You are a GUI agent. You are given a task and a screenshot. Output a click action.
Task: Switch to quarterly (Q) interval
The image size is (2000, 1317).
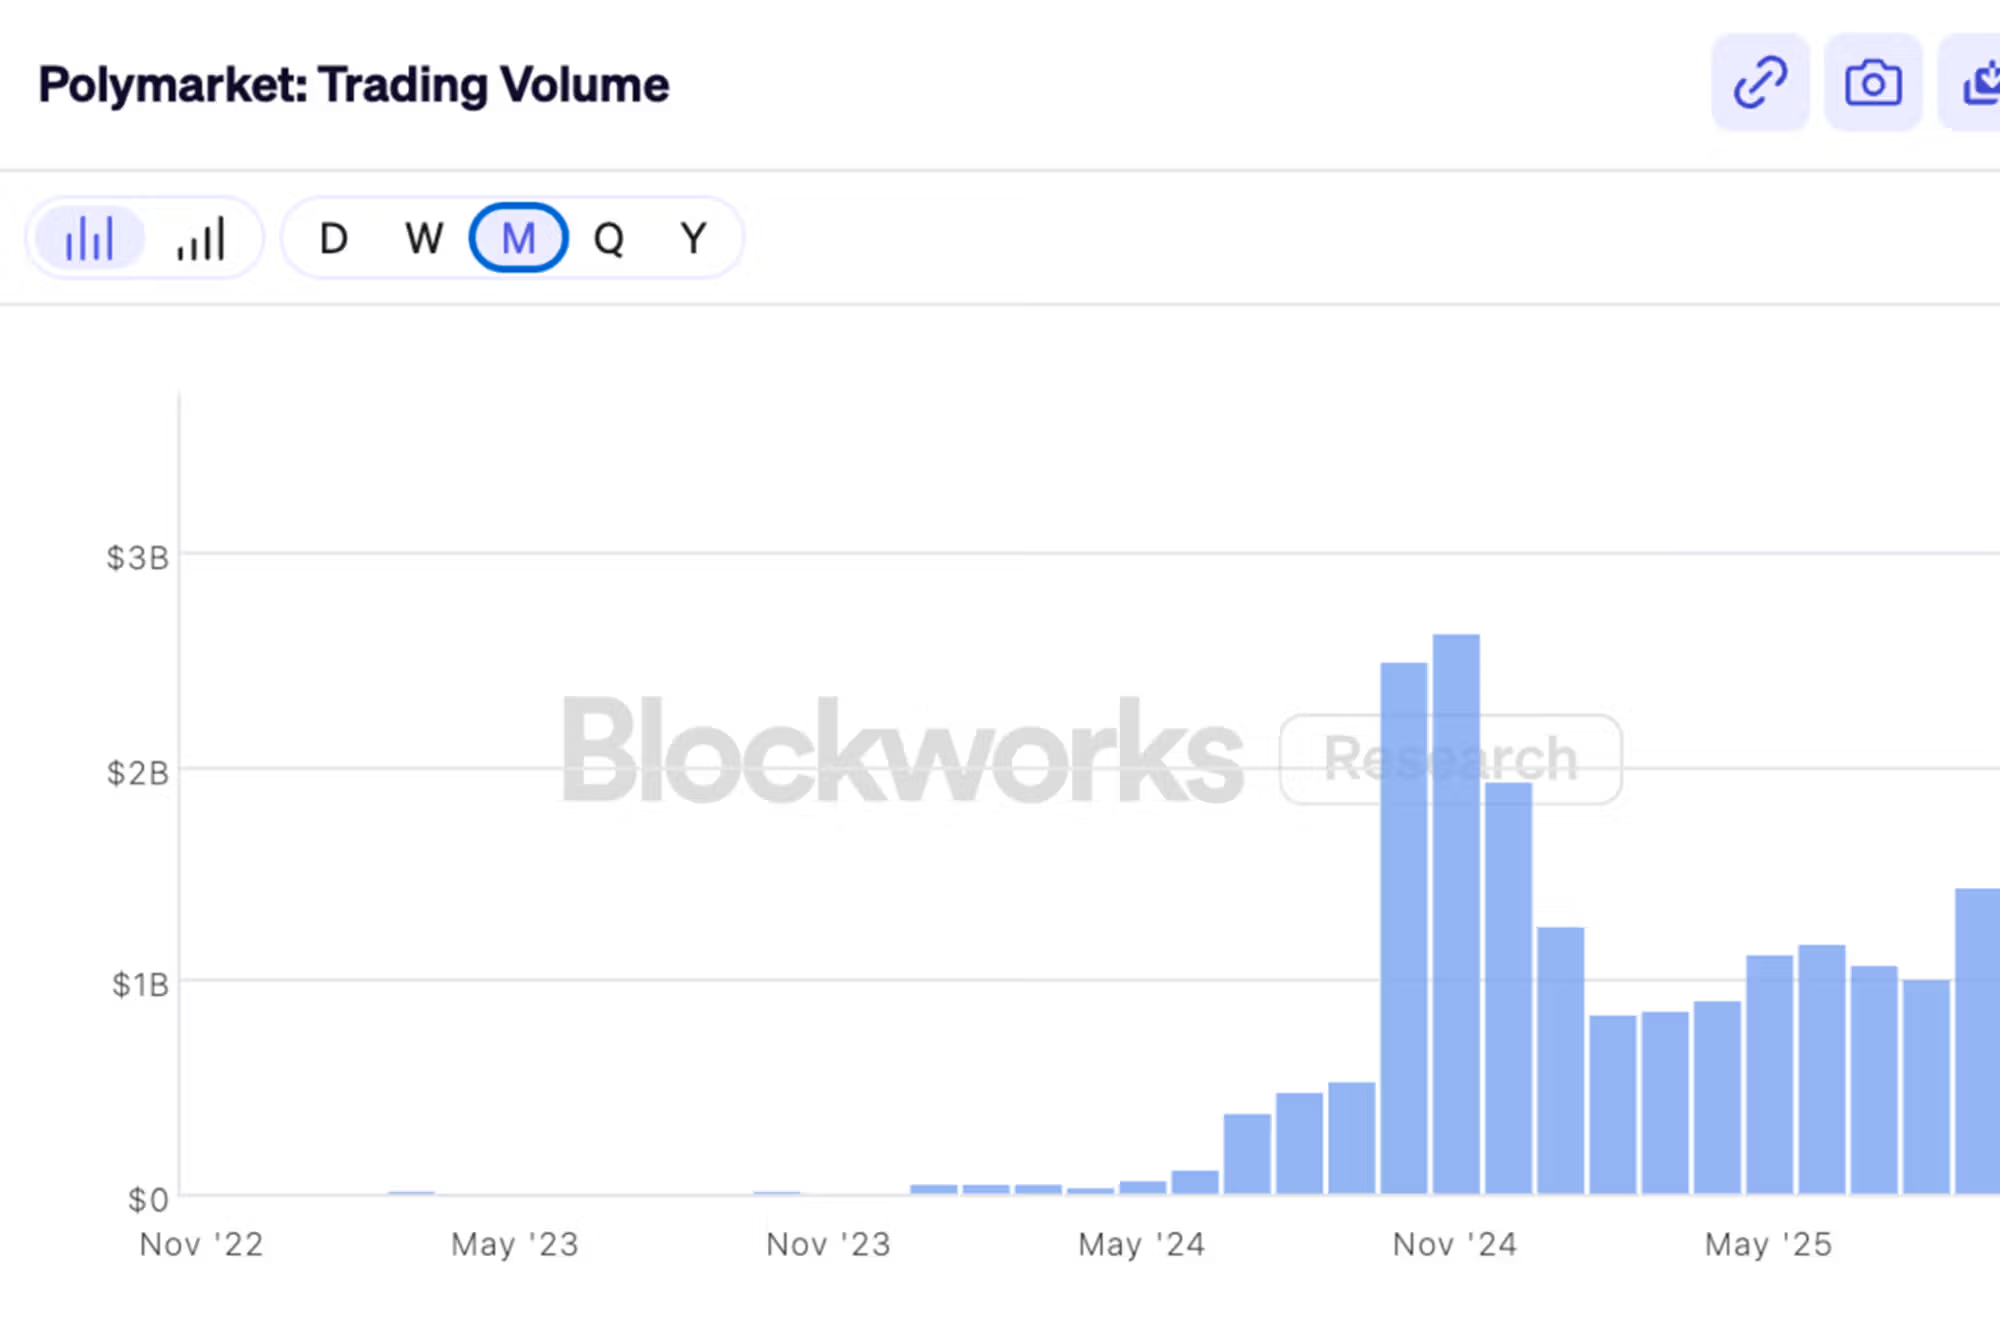tap(608, 238)
